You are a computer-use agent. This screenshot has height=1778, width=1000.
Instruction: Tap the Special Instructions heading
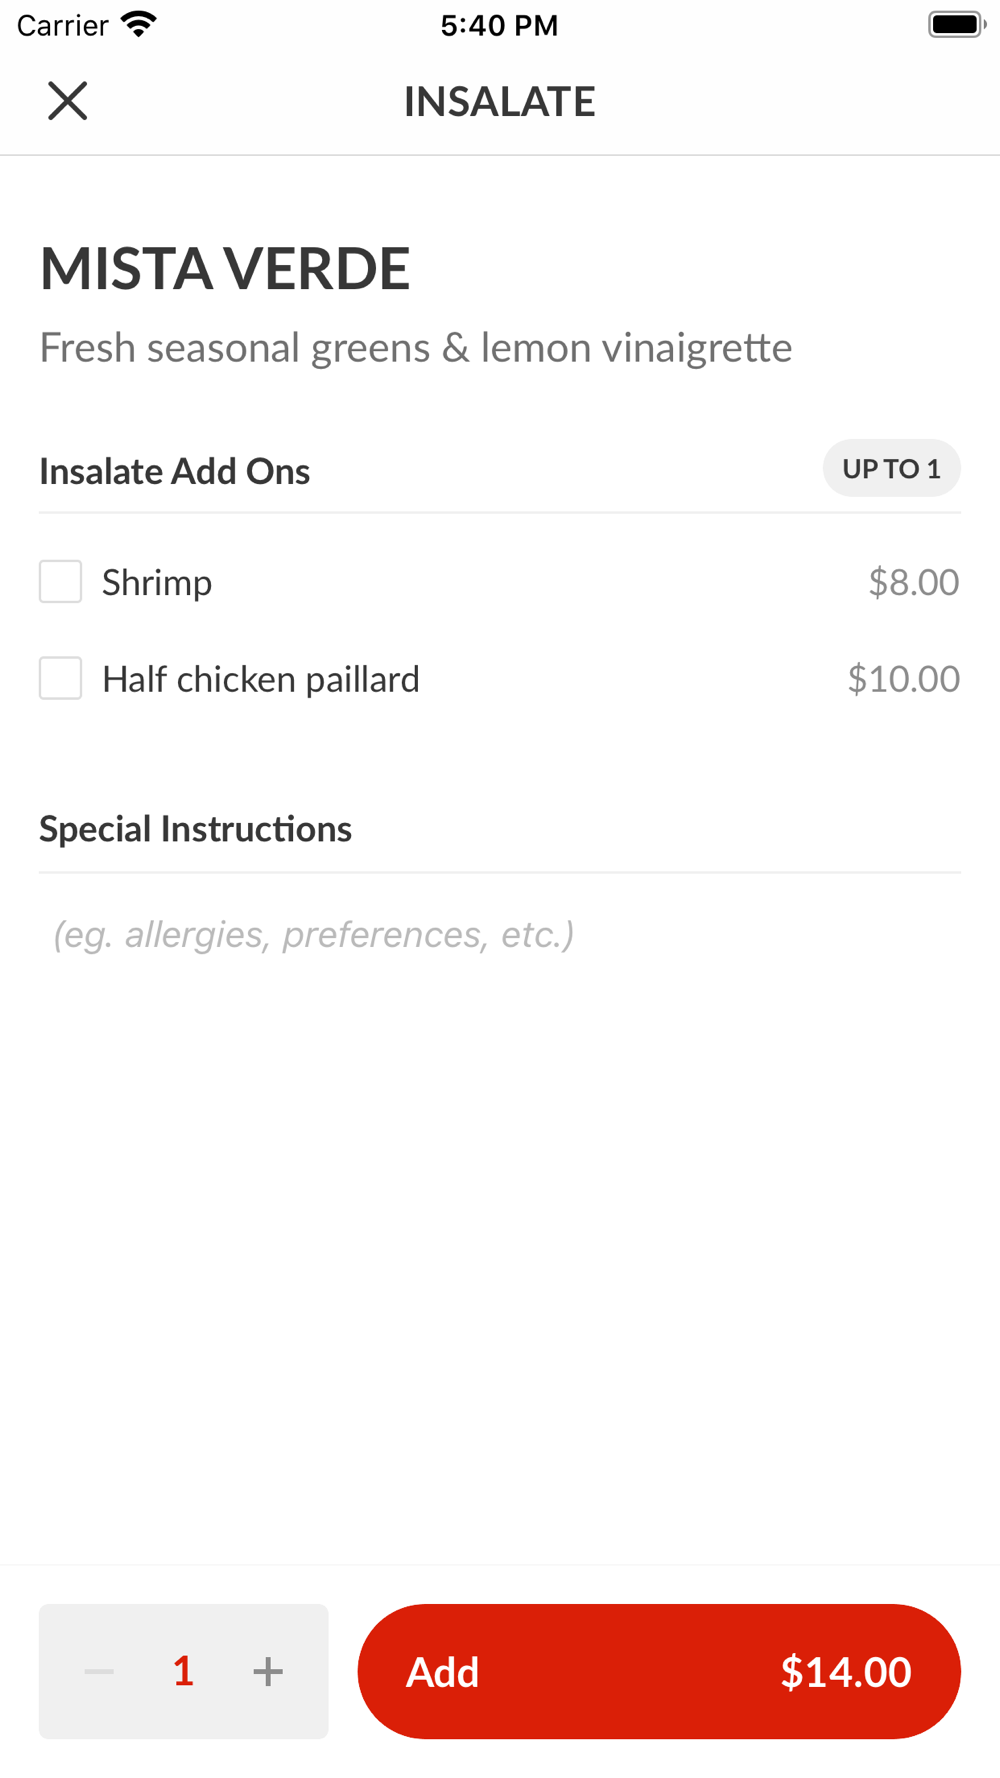tap(196, 829)
